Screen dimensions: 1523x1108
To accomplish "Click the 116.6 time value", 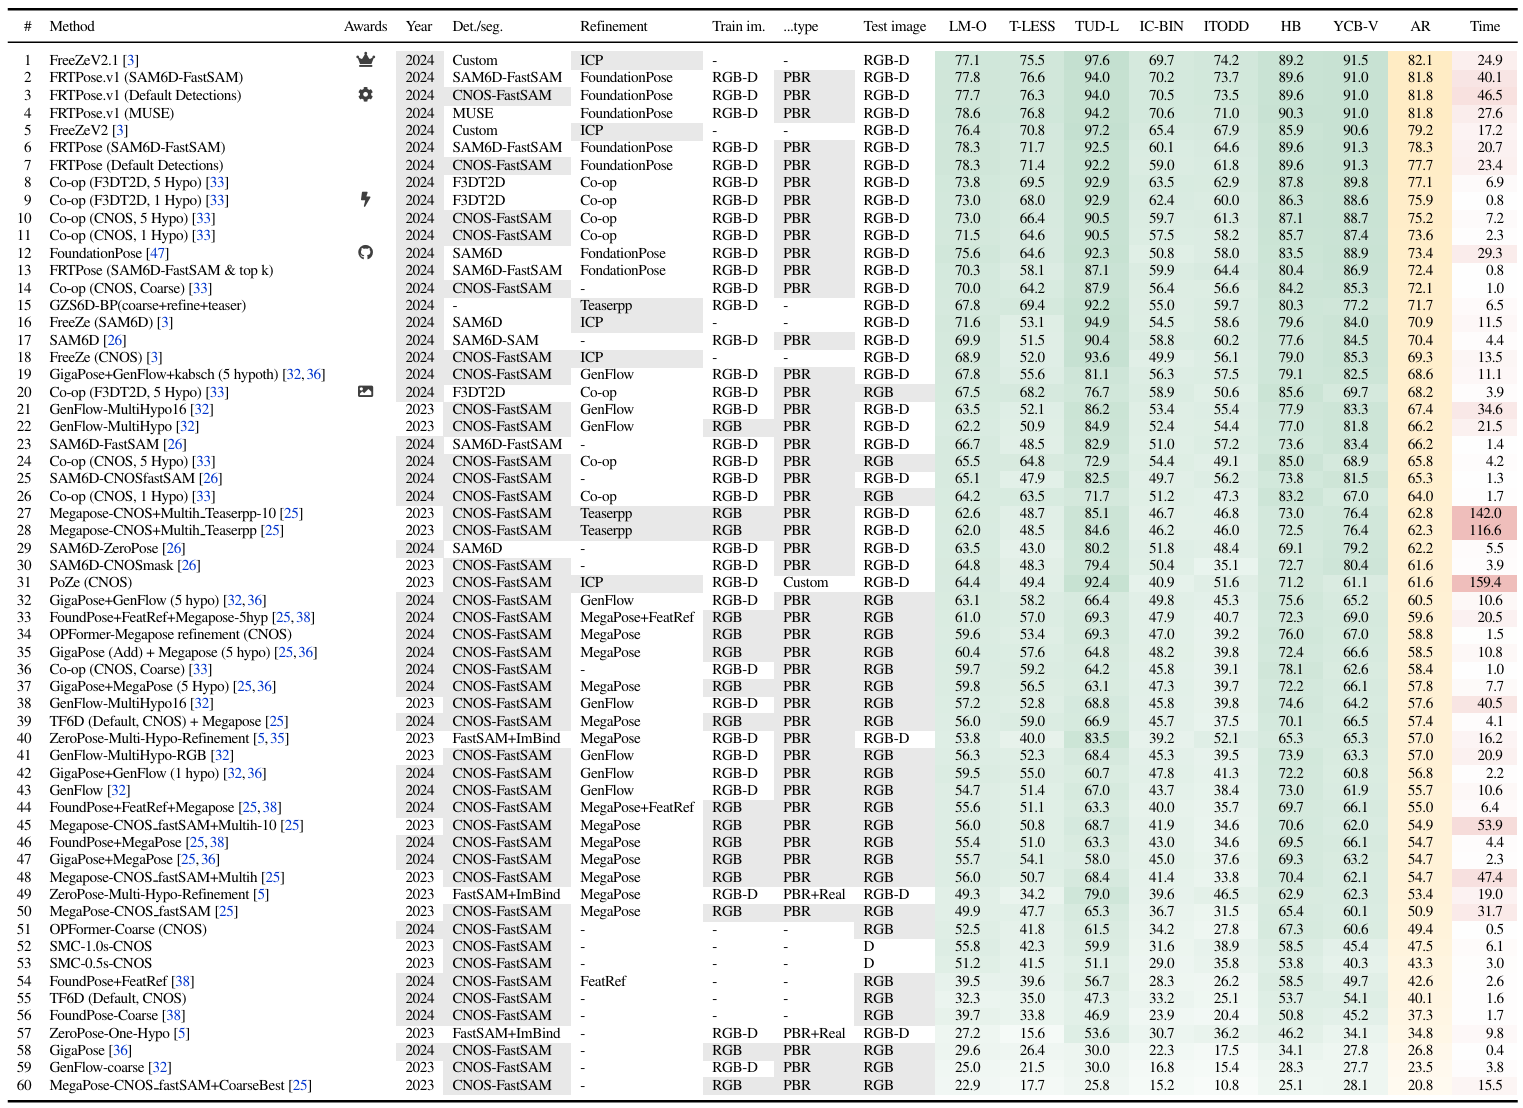I will (1485, 530).
